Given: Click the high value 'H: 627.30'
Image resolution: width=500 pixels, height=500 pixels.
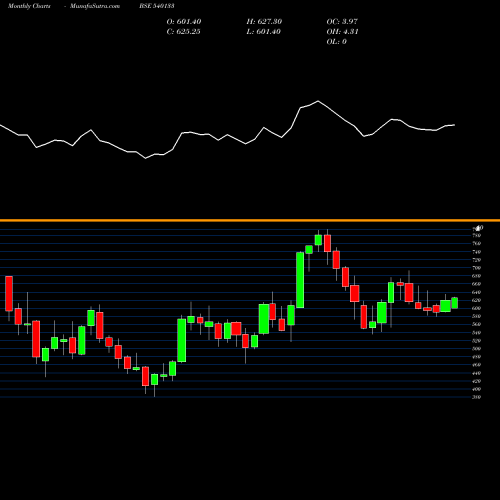Looking at the screenshot, I should [x=264, y=22].
